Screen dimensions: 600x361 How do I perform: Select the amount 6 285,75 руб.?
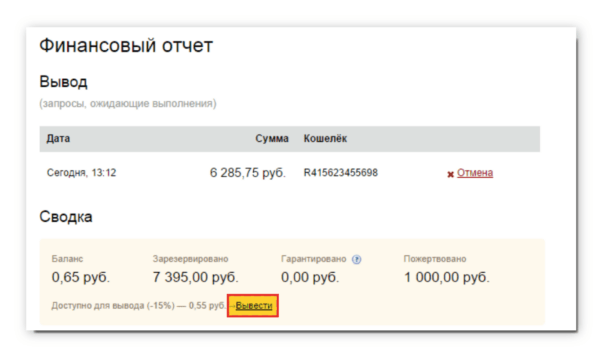click(248, 173)
